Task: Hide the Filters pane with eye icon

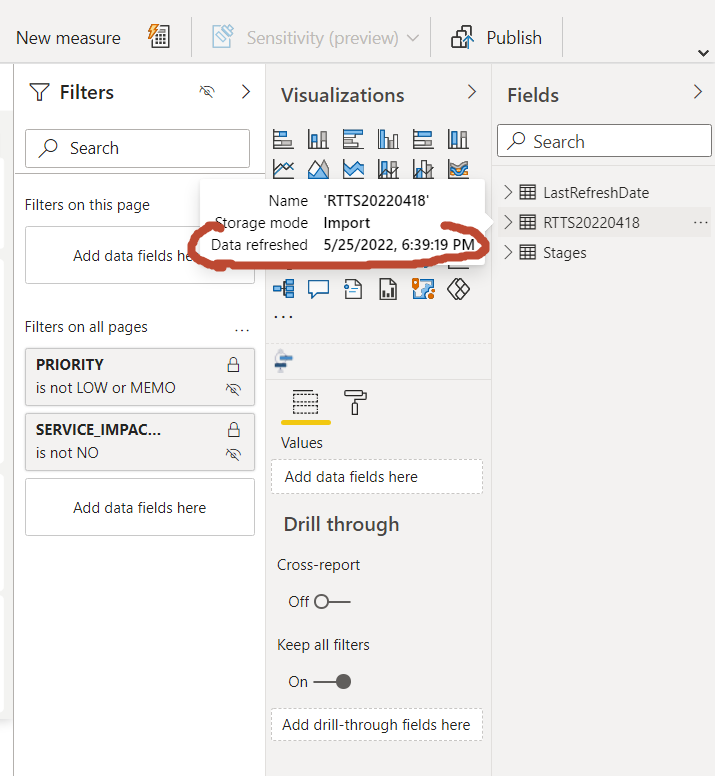Action: [207, 92]
